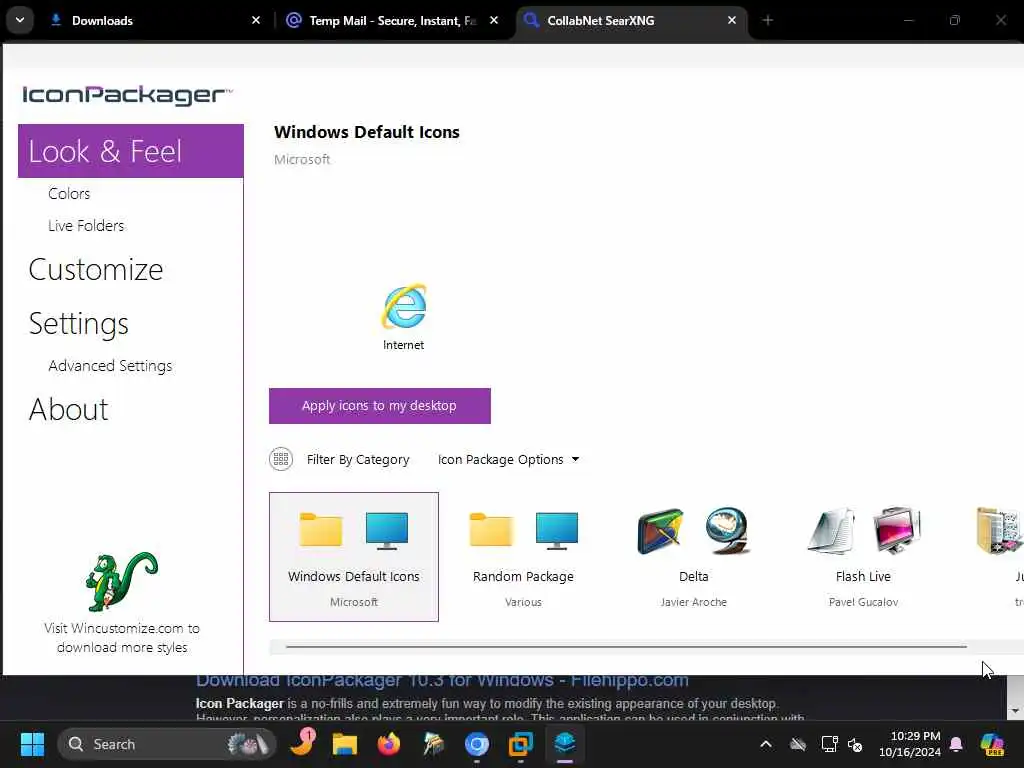Open File Explorer from the taskbar

tap(345, 744)
